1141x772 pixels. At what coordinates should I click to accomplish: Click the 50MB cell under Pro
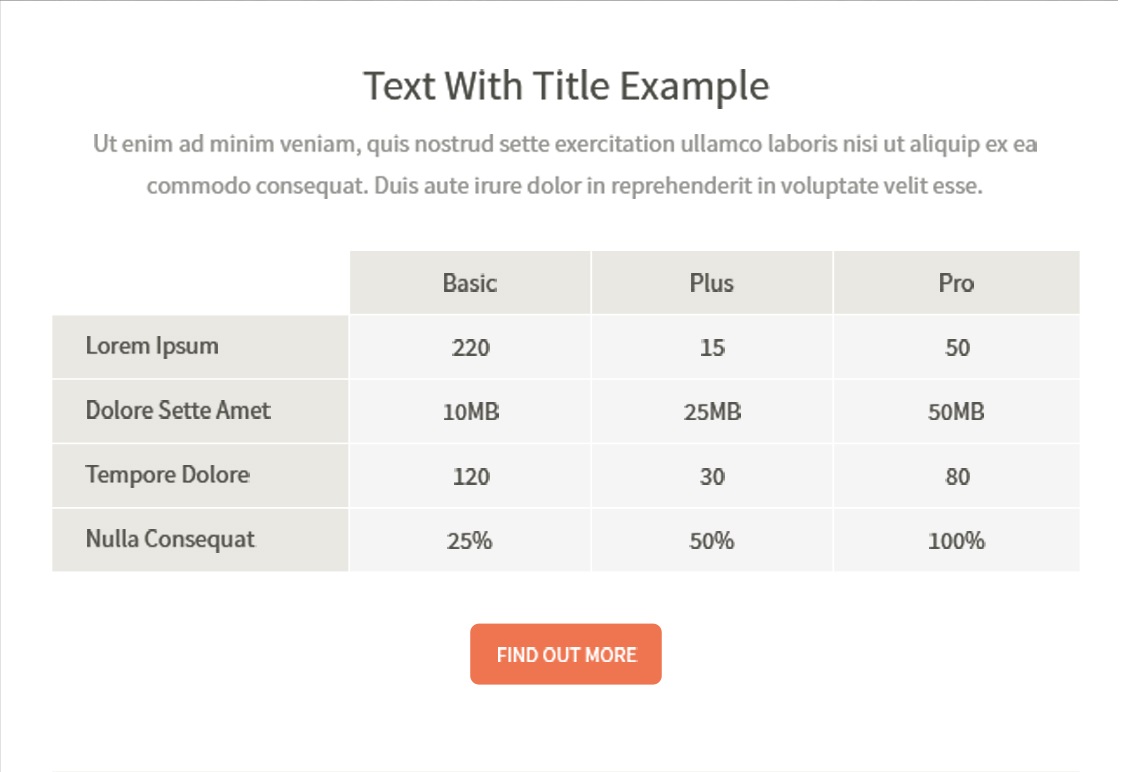point(956,412)
